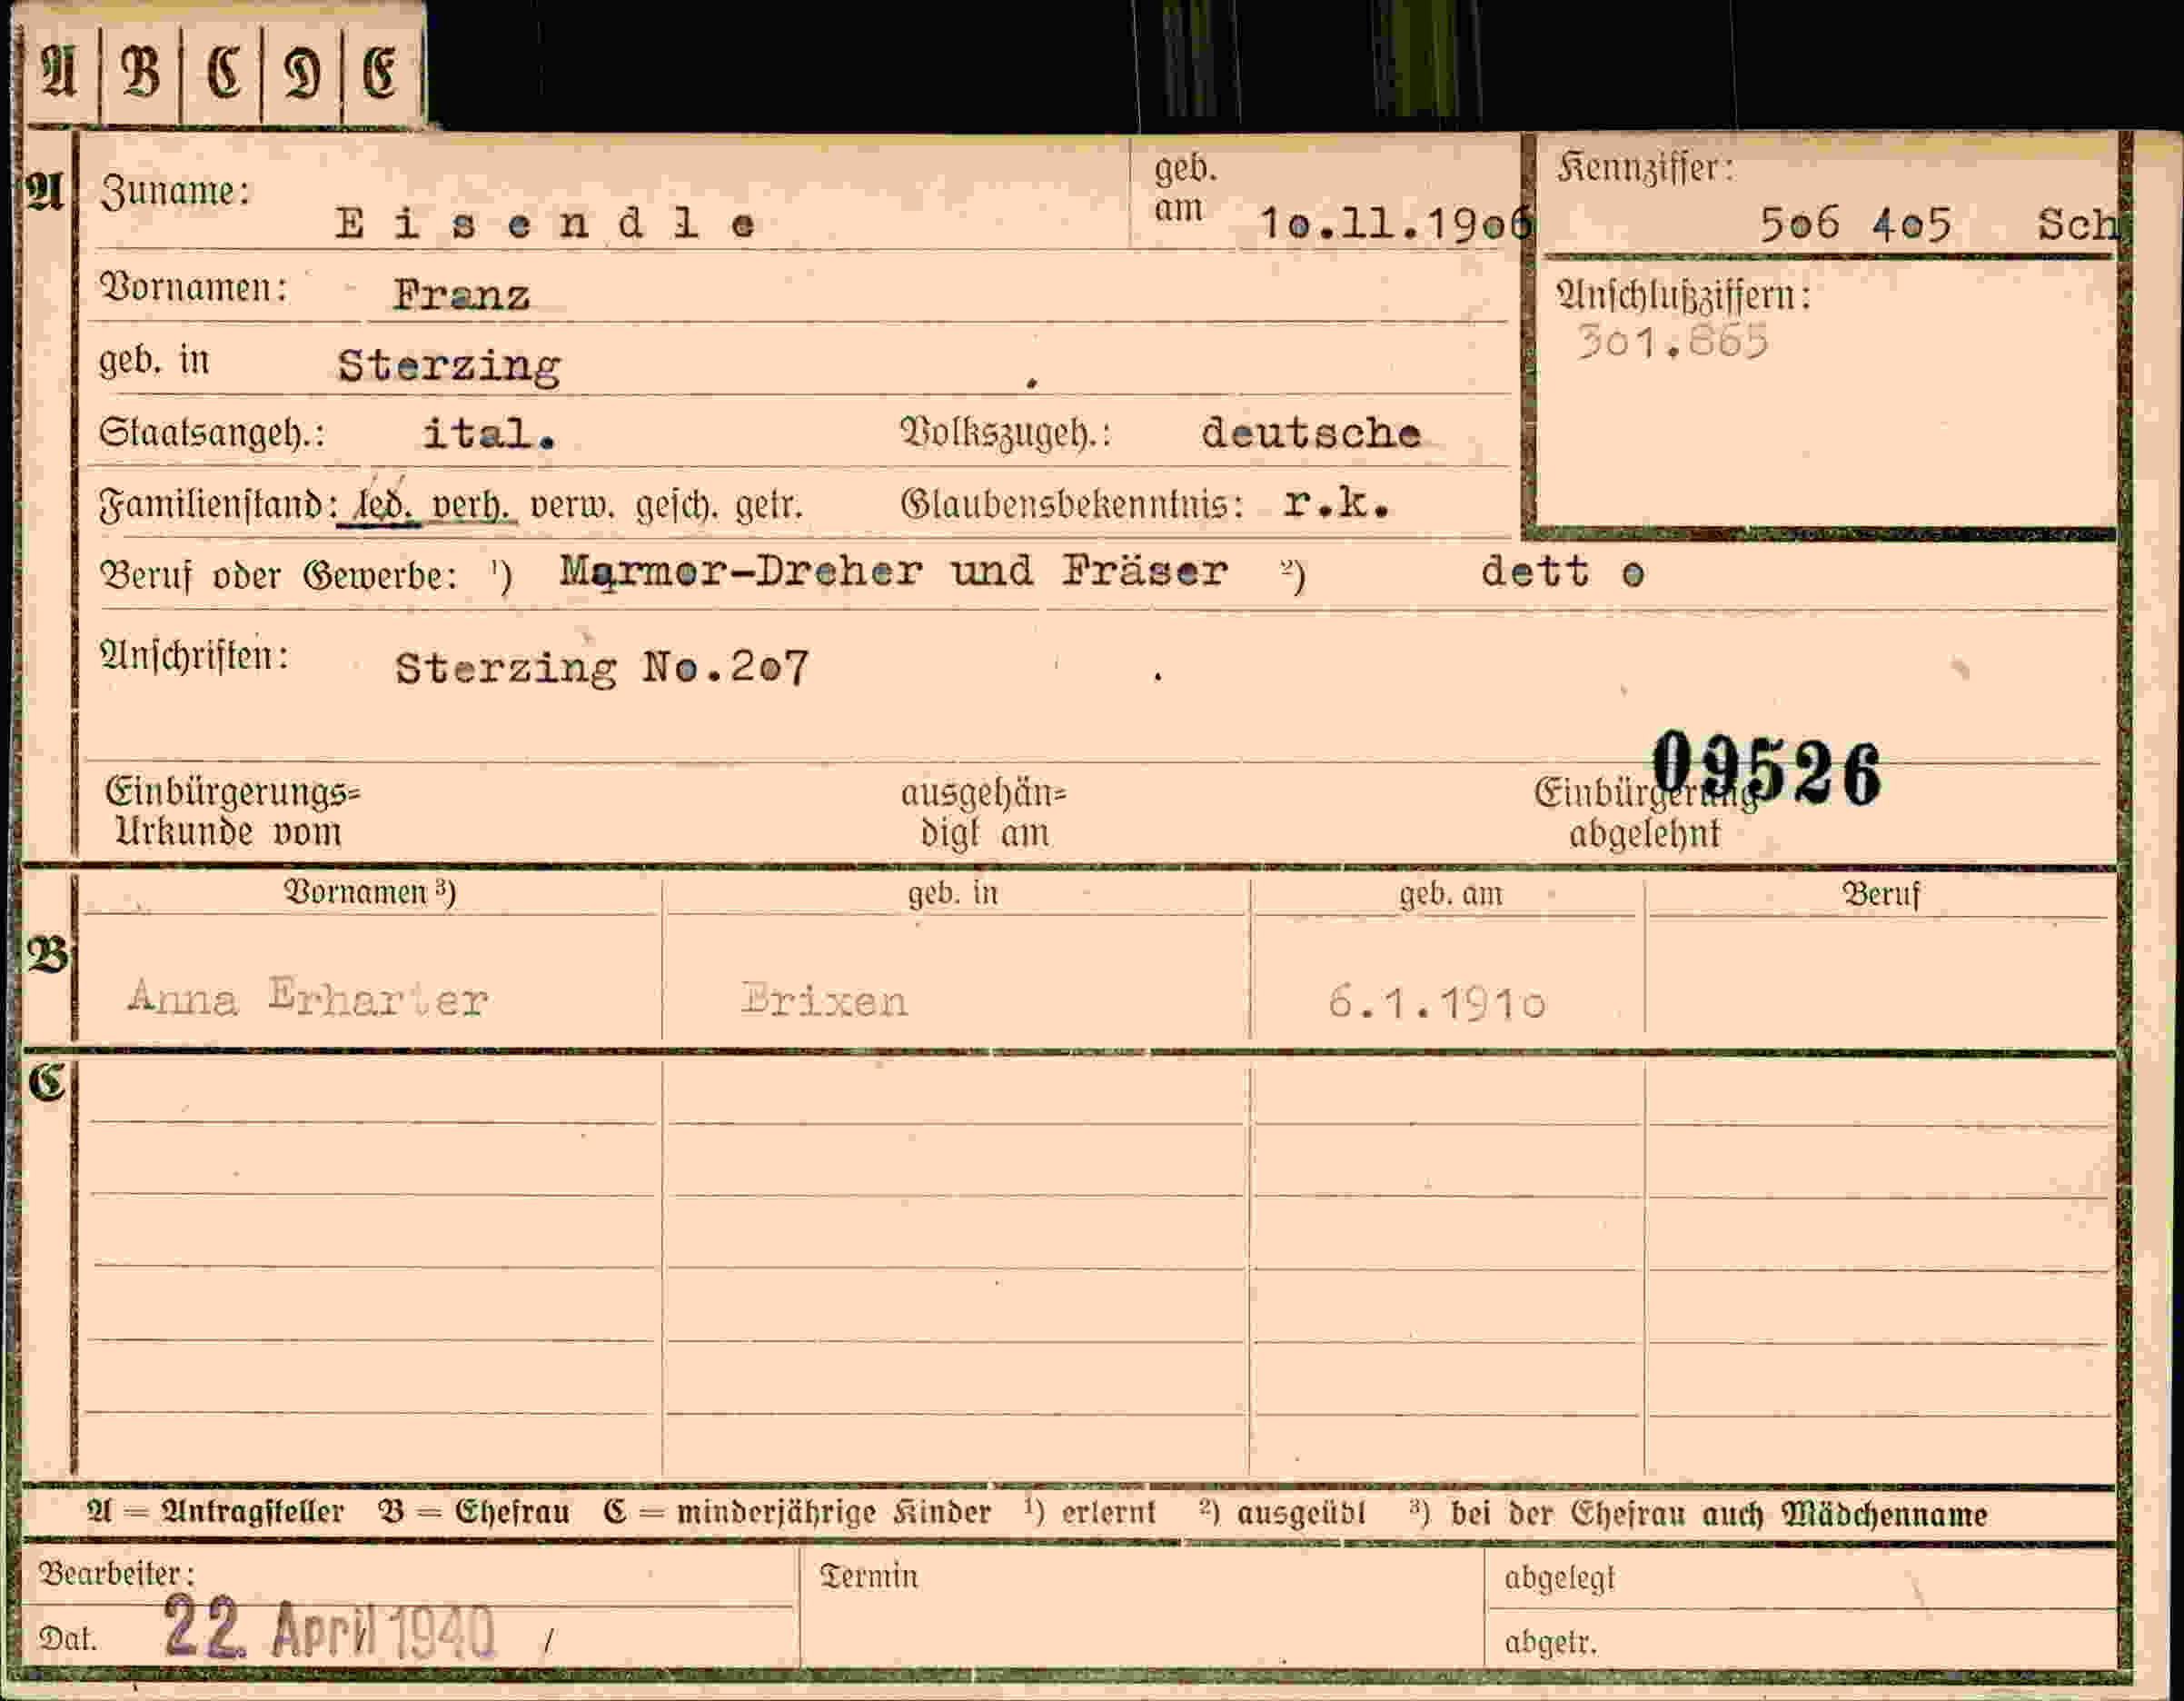Click the underlined 'verh.' marital option
Viewport: 2184px width, 1701px height.
pyautogui.click(x=471, y=505)
